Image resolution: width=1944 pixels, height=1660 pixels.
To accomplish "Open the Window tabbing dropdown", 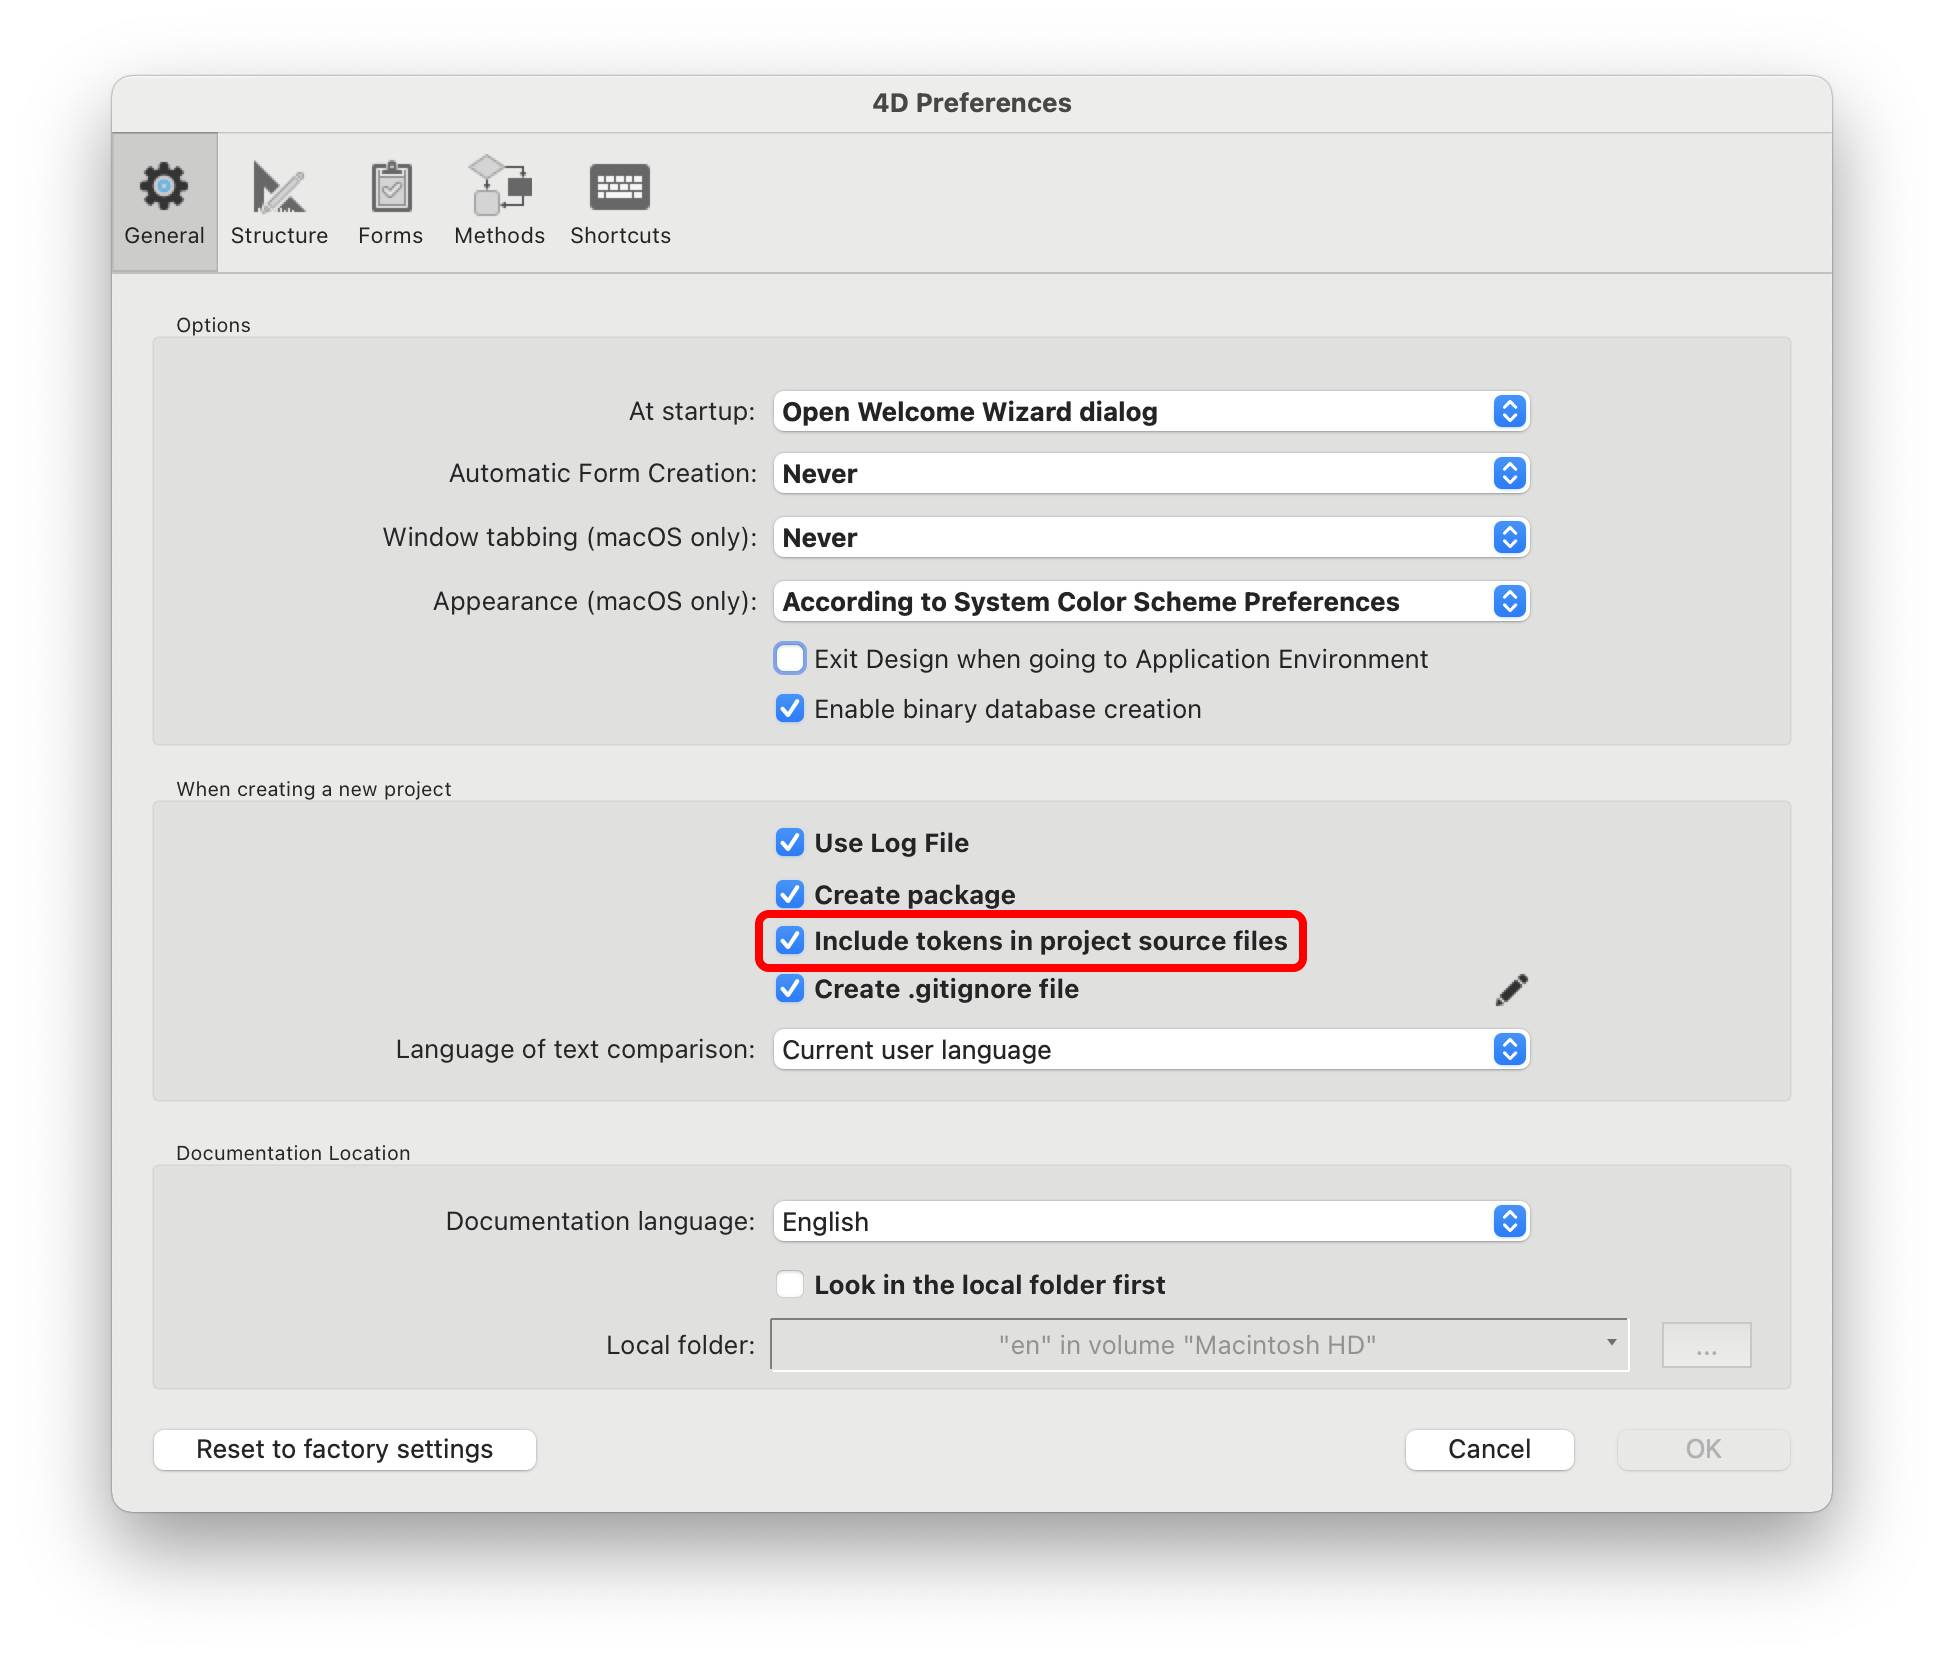I will coord(1151,538).
